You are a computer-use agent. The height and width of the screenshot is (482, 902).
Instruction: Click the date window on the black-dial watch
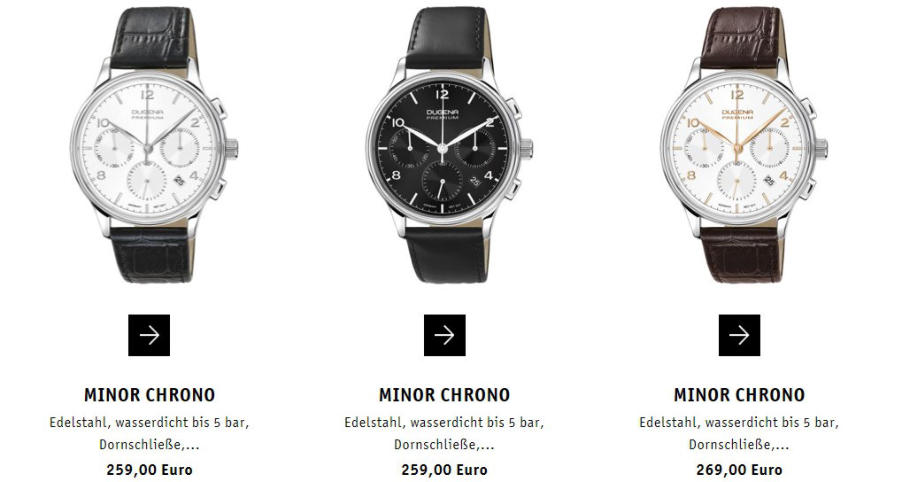point(475,180)
